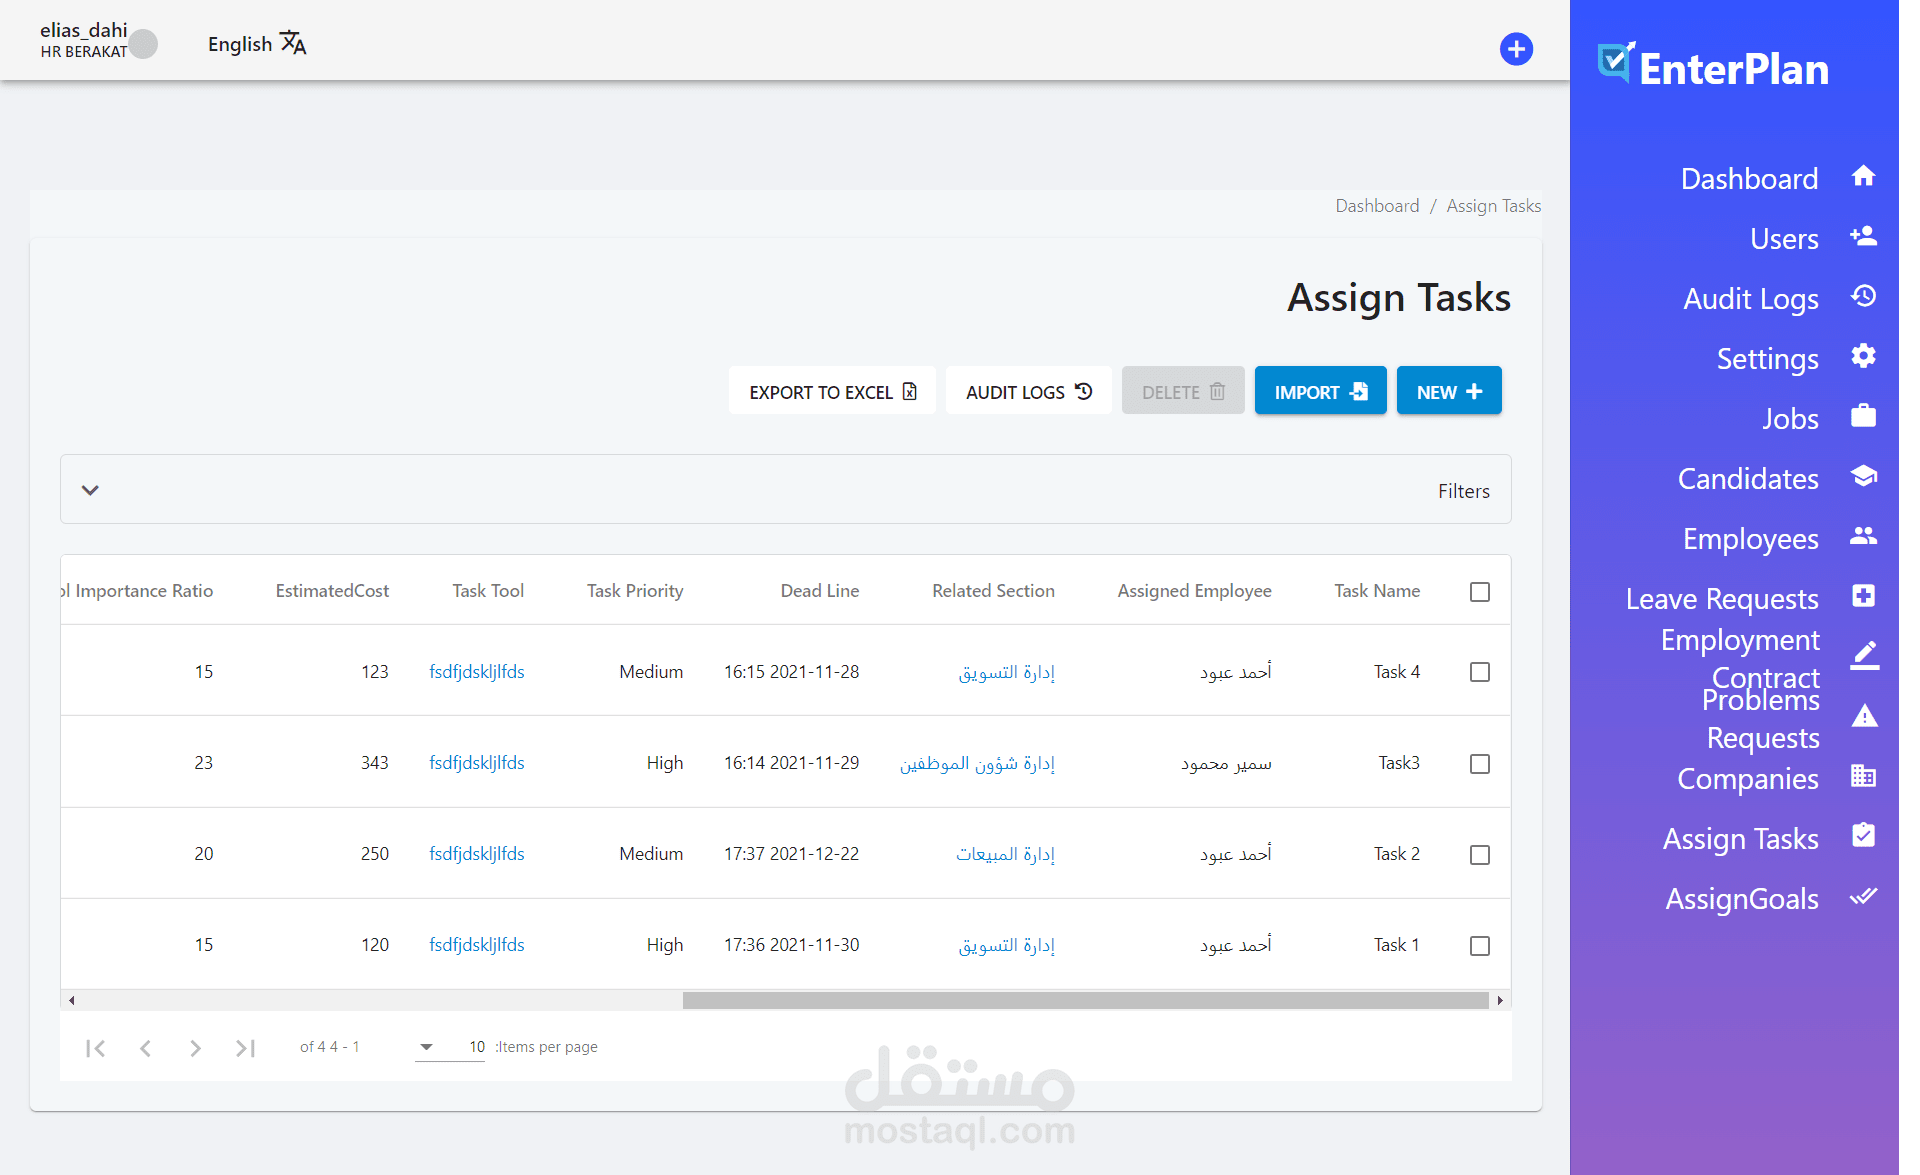Viewport: 1920px width, 1175px height.
Task: Click the blue plus icon in the top bar
Action: (1516, 49)
